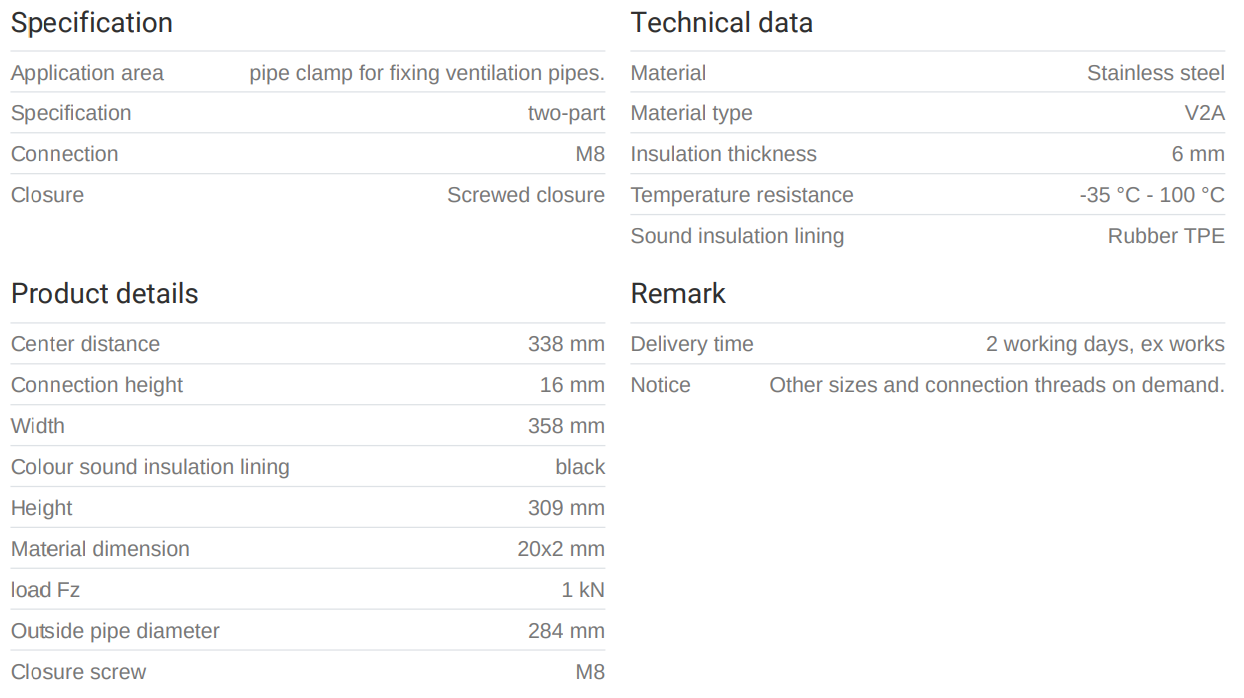Click the Center distance 338 mm value
1244x698 pixels.
pyautogui.click(x=566, y=344)
